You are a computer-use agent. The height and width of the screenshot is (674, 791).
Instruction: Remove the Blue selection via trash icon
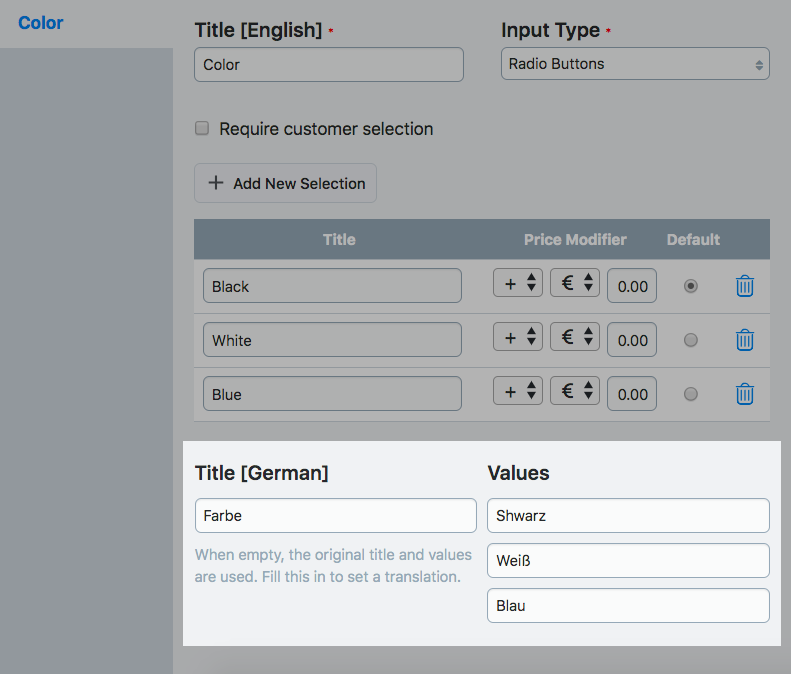(745, 394)
